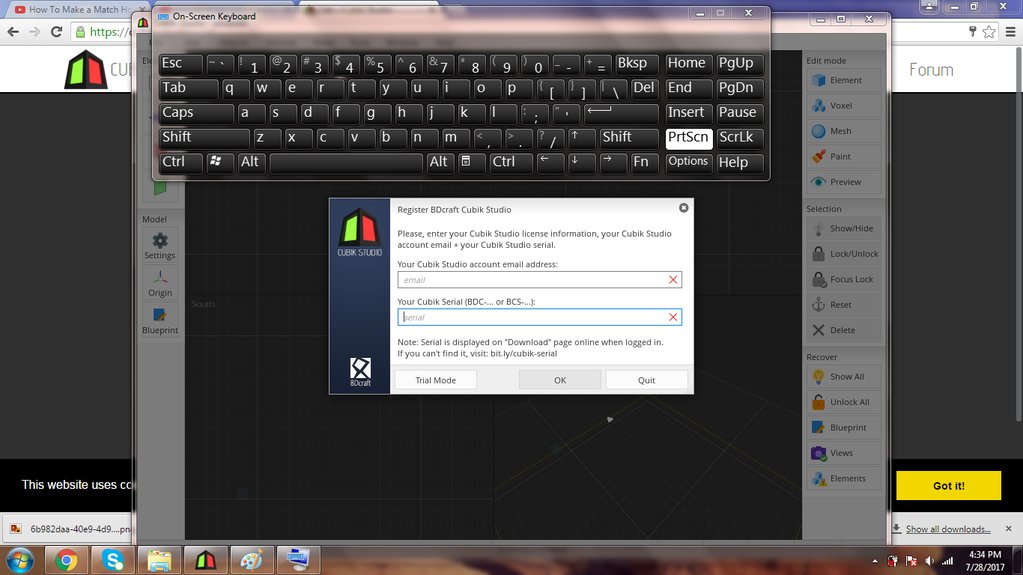
Task: Toggle ScrLk key on On-Screen Keyboard
Action: 739,138
